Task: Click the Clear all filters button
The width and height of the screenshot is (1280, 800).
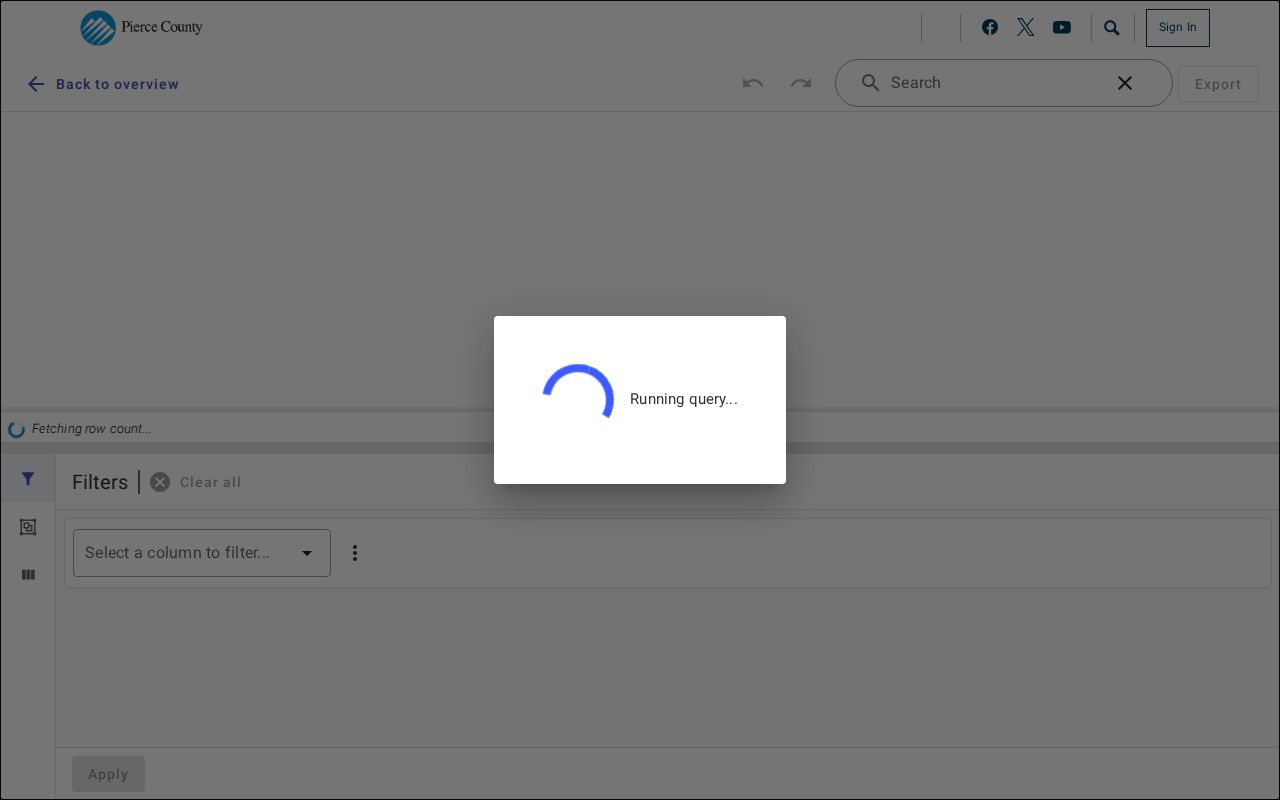Action: click(196, 482)
